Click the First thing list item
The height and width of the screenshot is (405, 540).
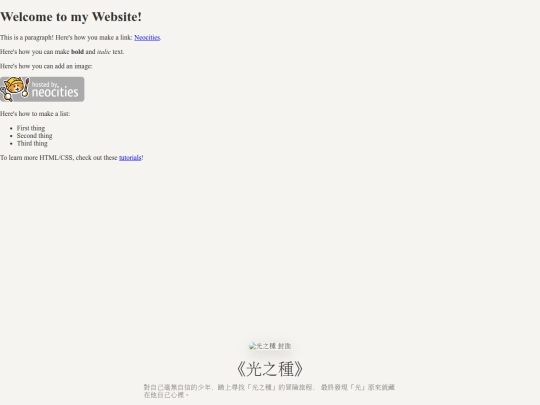pyautogui.click(x=31, y=128)
